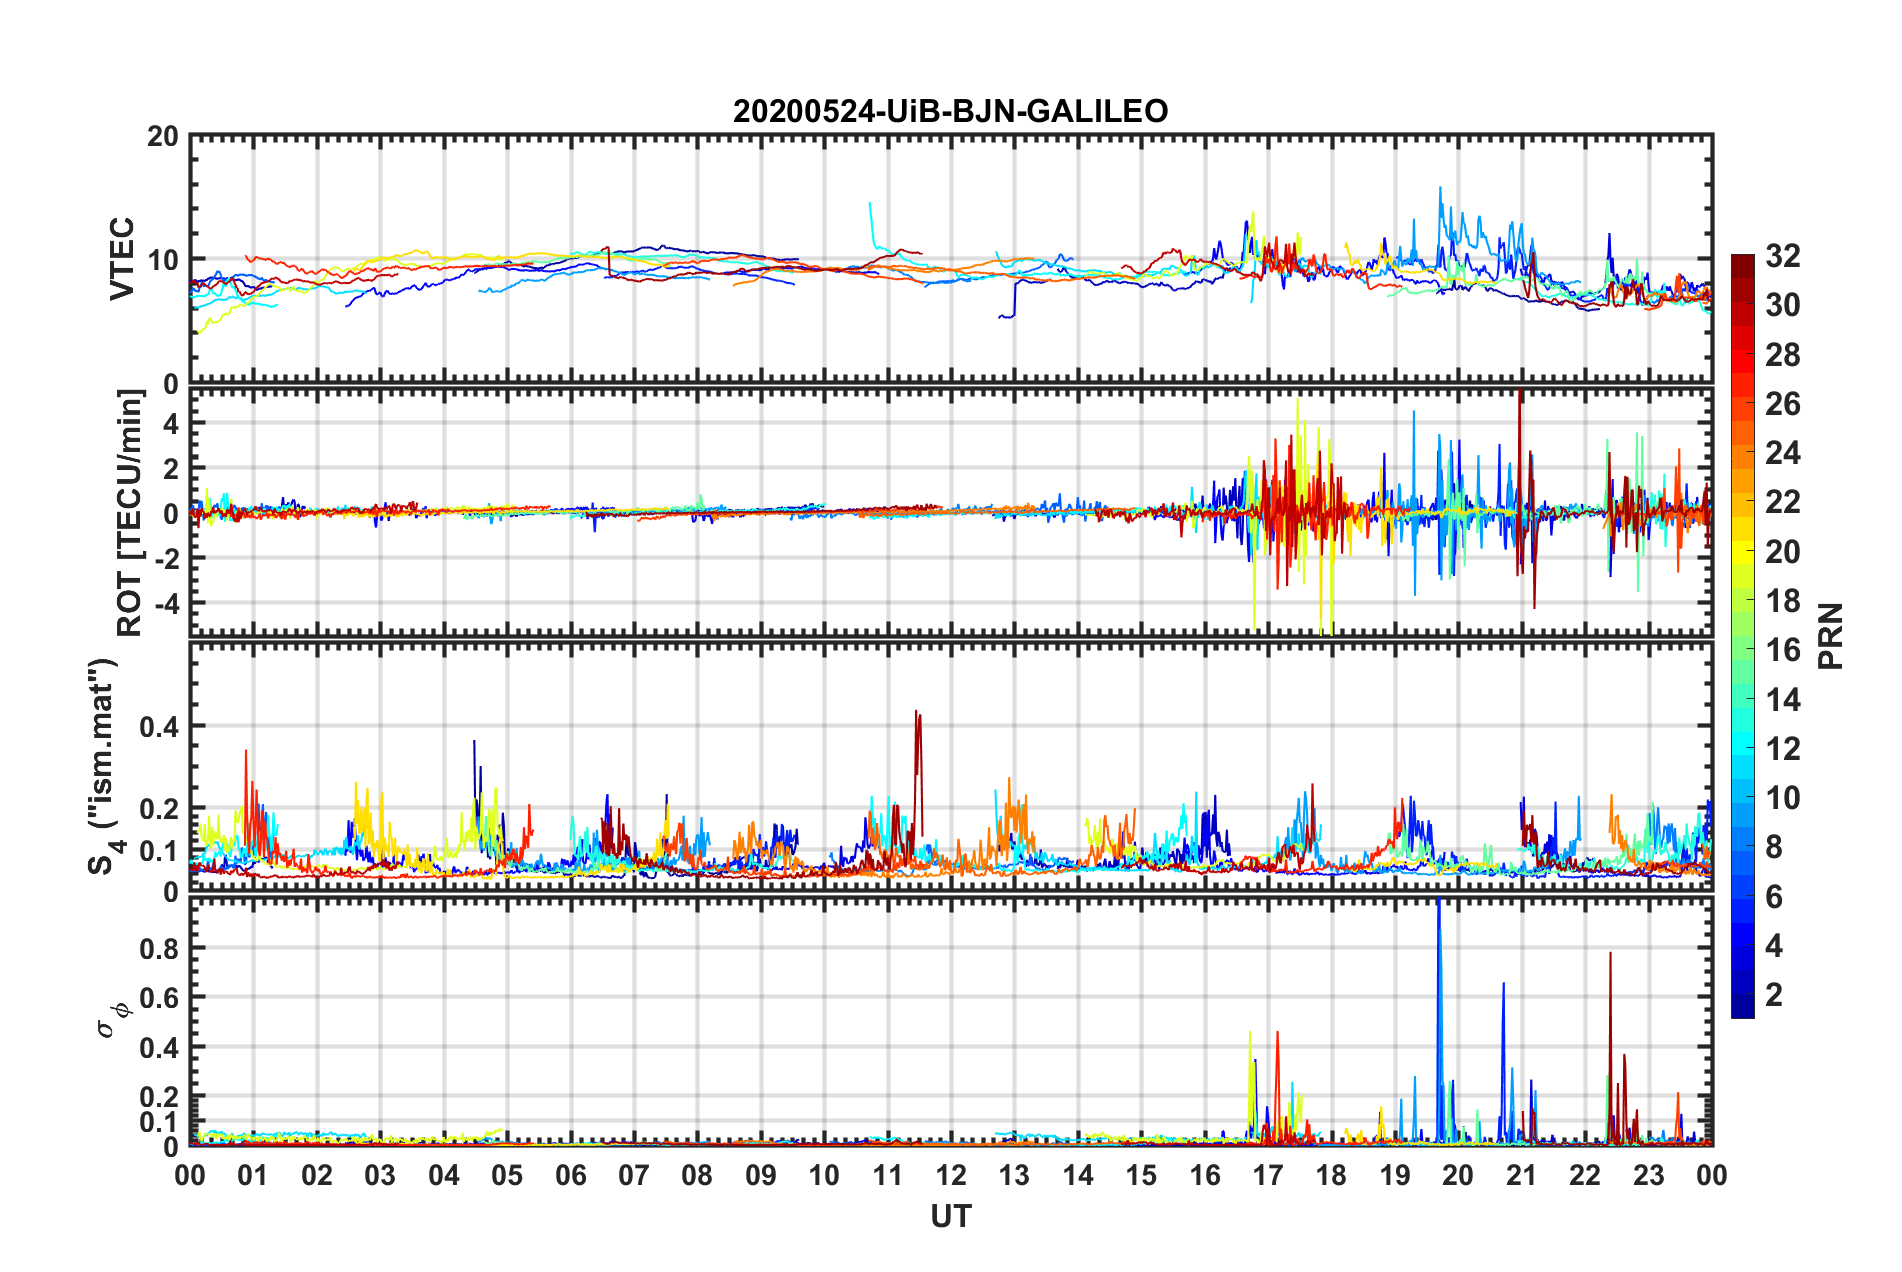The height and width of the screenshot is (1272, 1902).
Task: Click sigma phi tick label 0.6
Action: [x=159, y=998]
